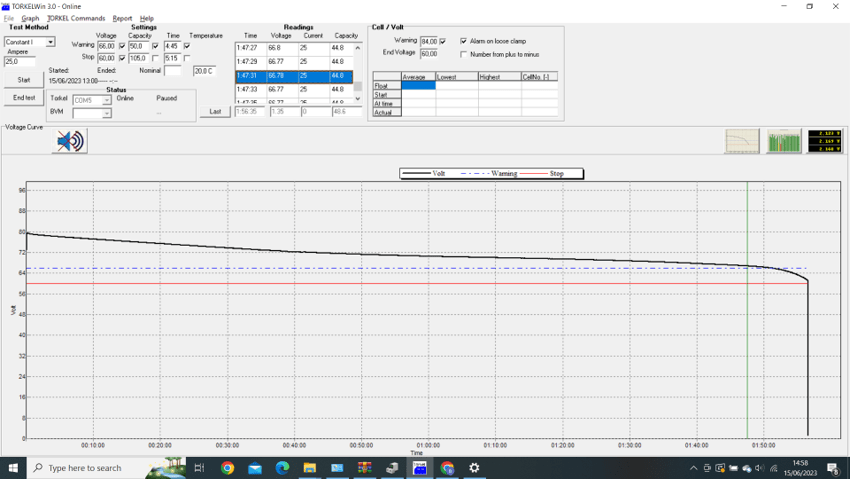Open File Explorer from the taskbar

310,468
